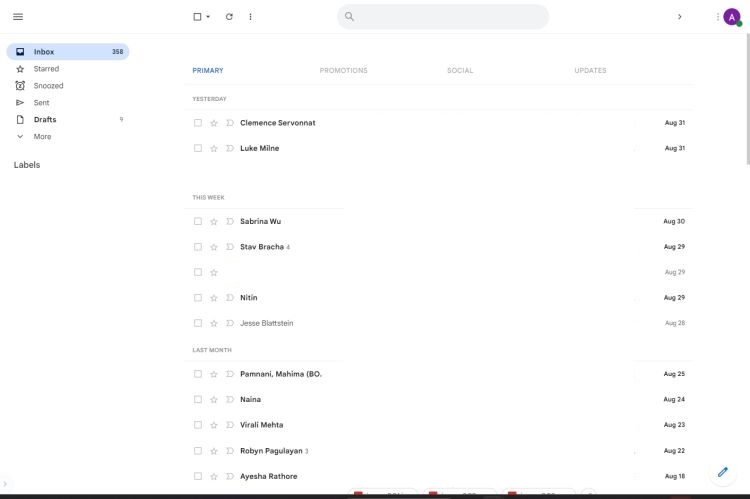750x499 pixels.
Task: Star the Sabrina Wu email
Action: coord(214,222)
